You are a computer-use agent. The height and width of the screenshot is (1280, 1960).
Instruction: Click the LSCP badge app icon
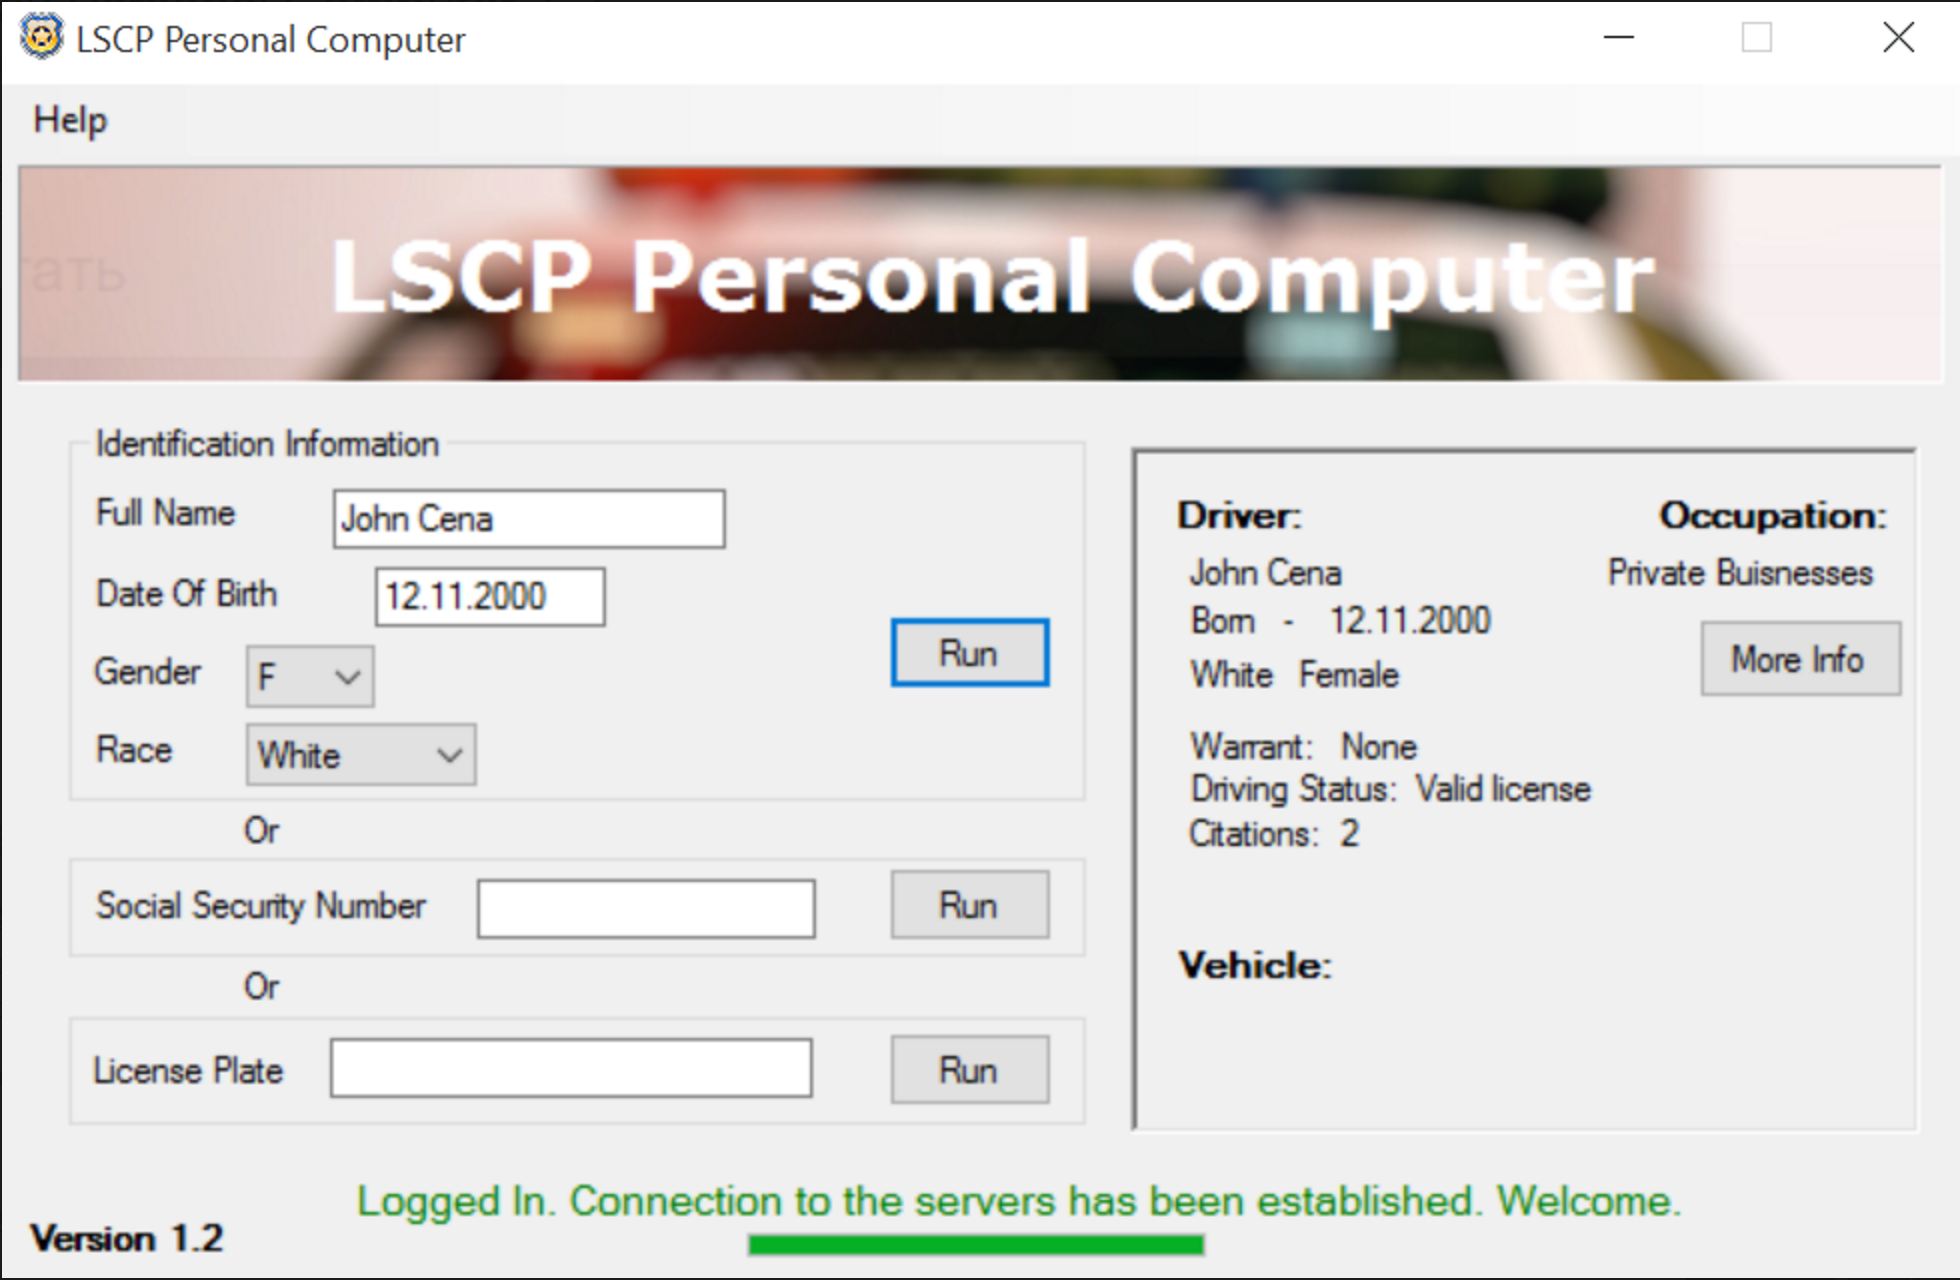click(40, 38)
